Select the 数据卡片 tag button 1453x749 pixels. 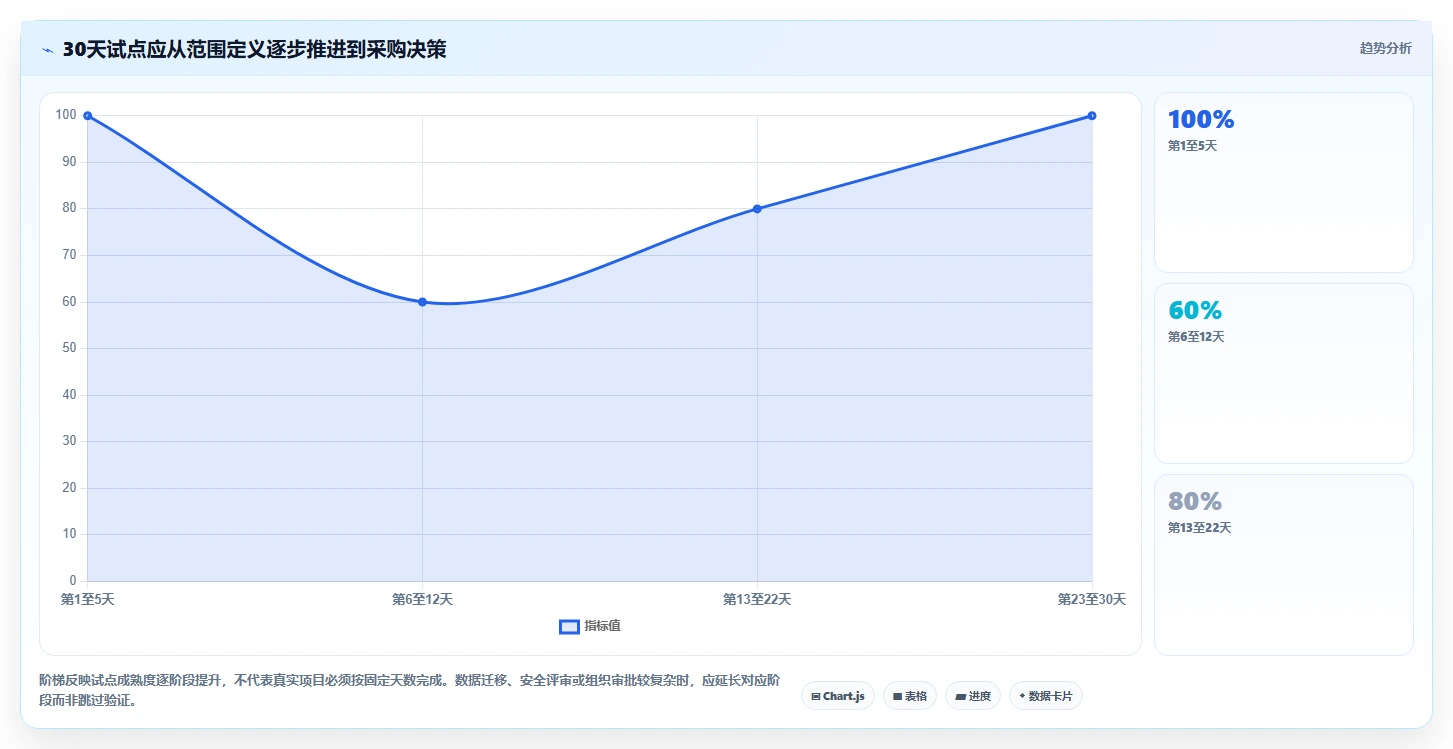click(x=1046, y=696)
